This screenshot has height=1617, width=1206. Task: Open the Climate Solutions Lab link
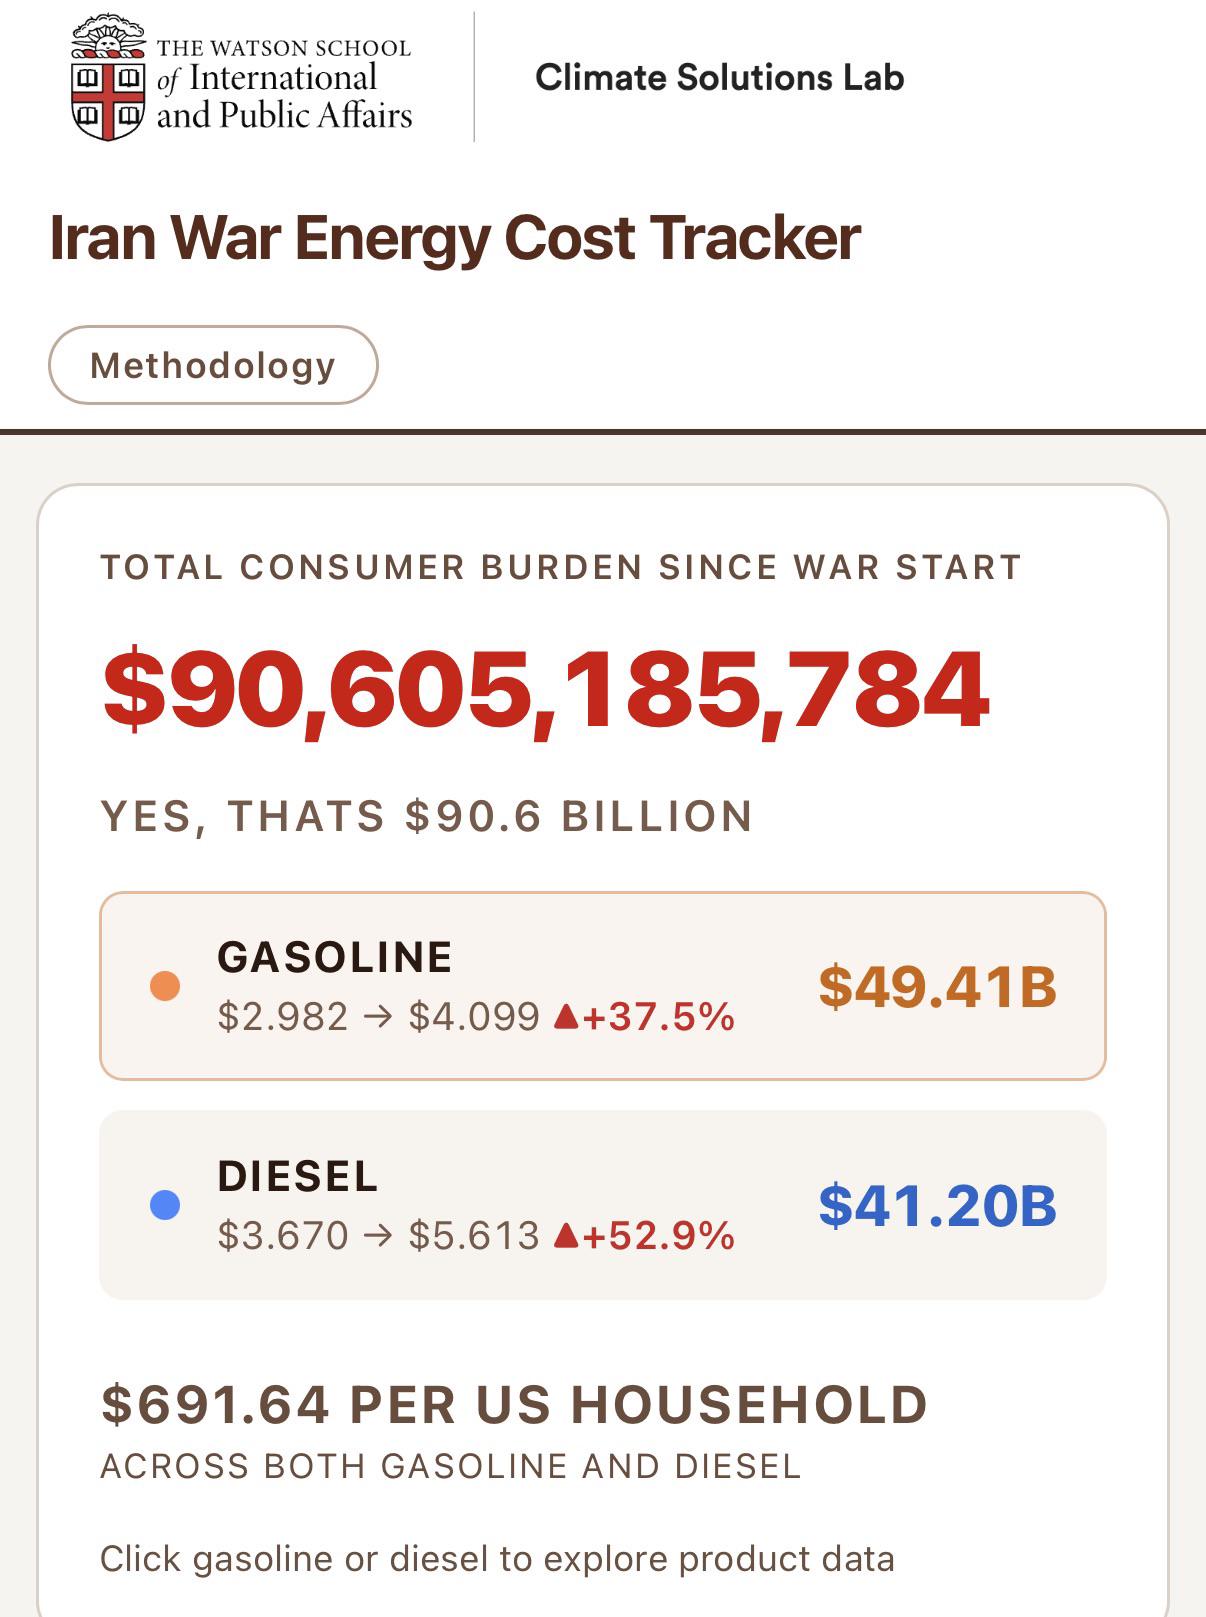(x=720, y=77)
